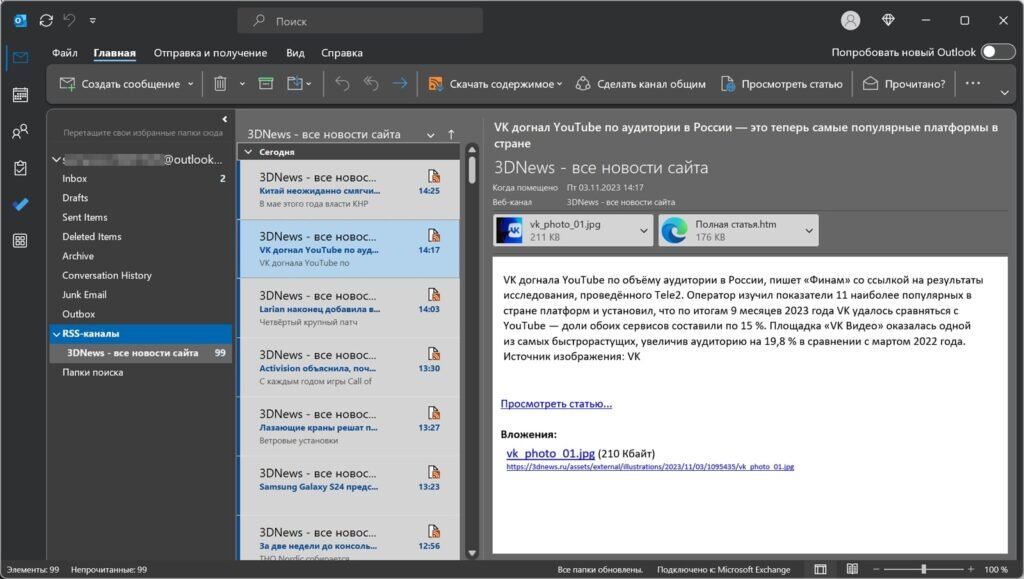Click Создать сообщение button
Screen dimensions: 1024x579
[120, 84]
